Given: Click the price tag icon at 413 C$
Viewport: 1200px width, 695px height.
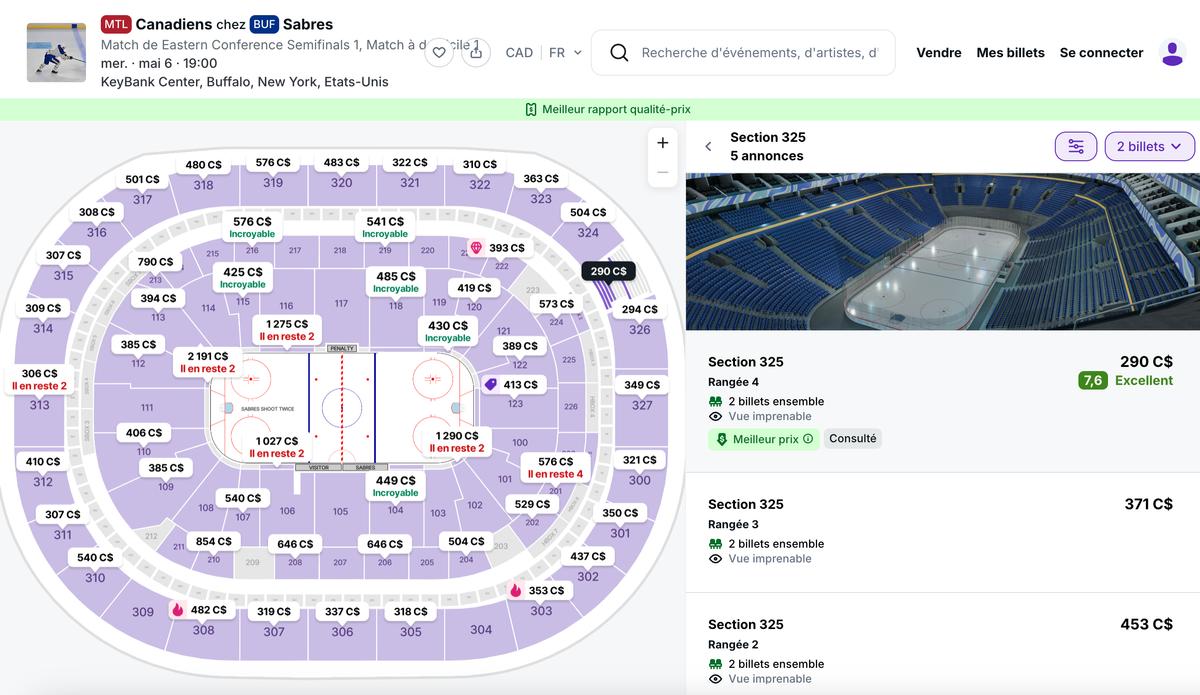Looking at the screenshot, I should tap(490, 384).
